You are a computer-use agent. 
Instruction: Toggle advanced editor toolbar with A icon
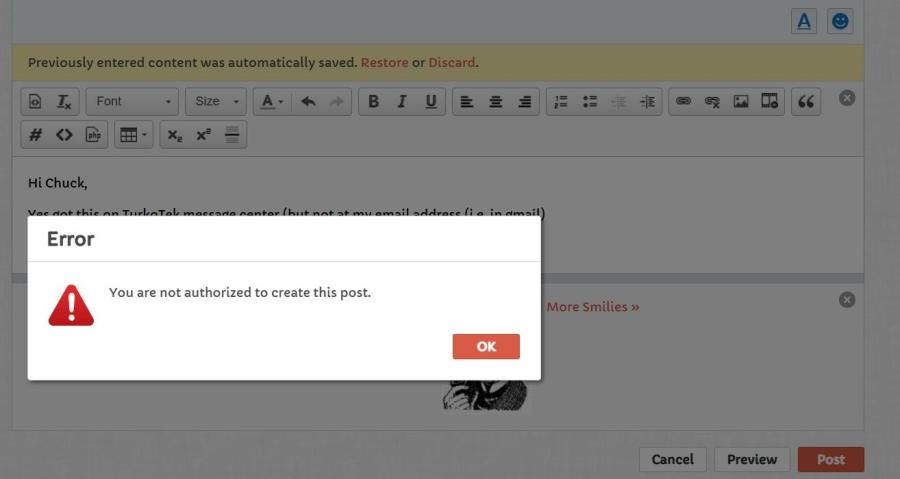click(x=804, y=21)
